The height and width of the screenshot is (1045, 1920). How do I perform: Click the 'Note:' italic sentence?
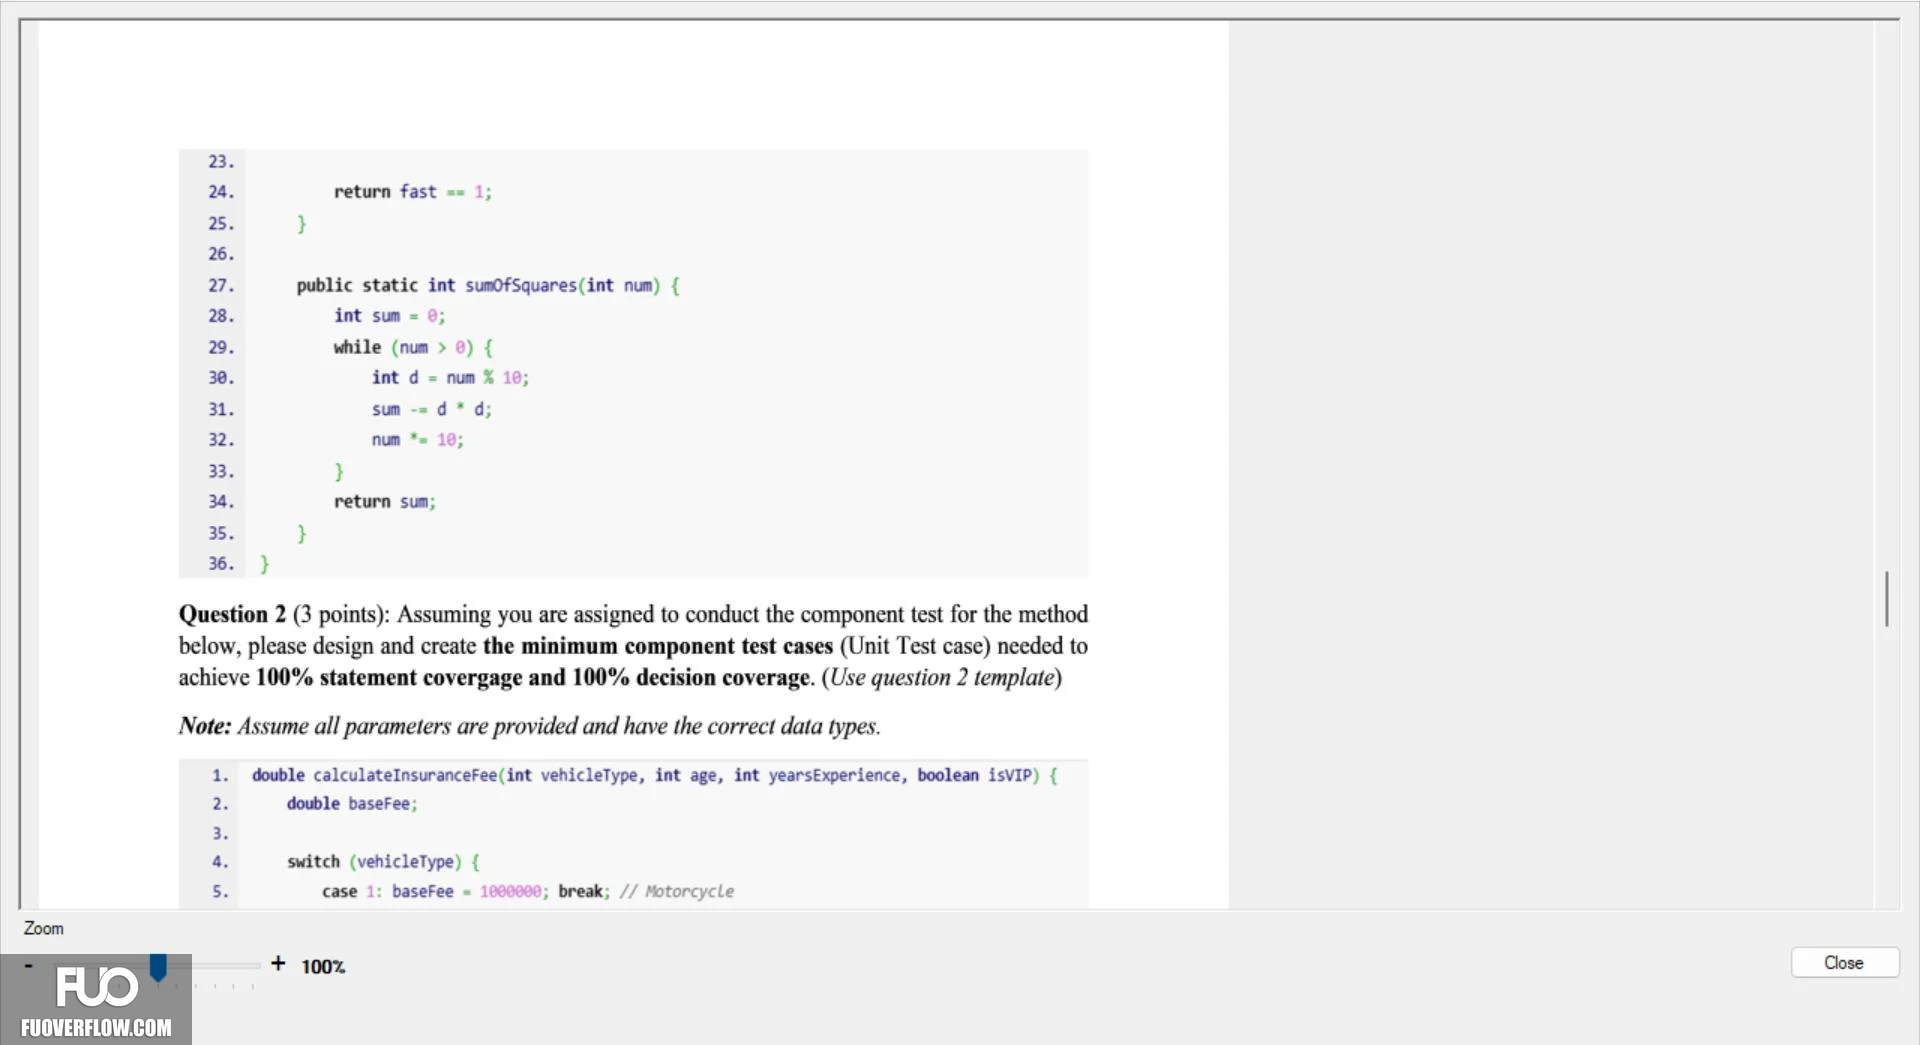point(530,726)
